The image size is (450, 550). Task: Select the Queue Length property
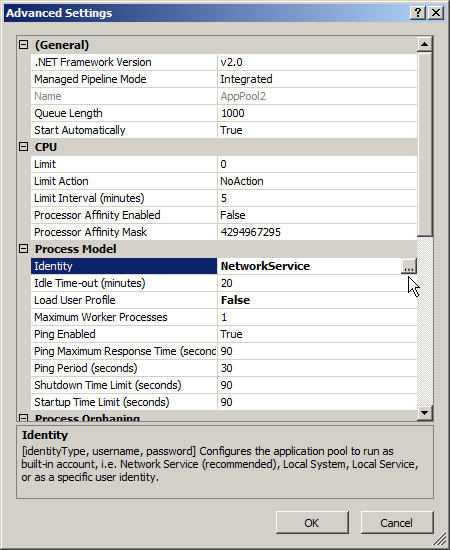[124, 113]
